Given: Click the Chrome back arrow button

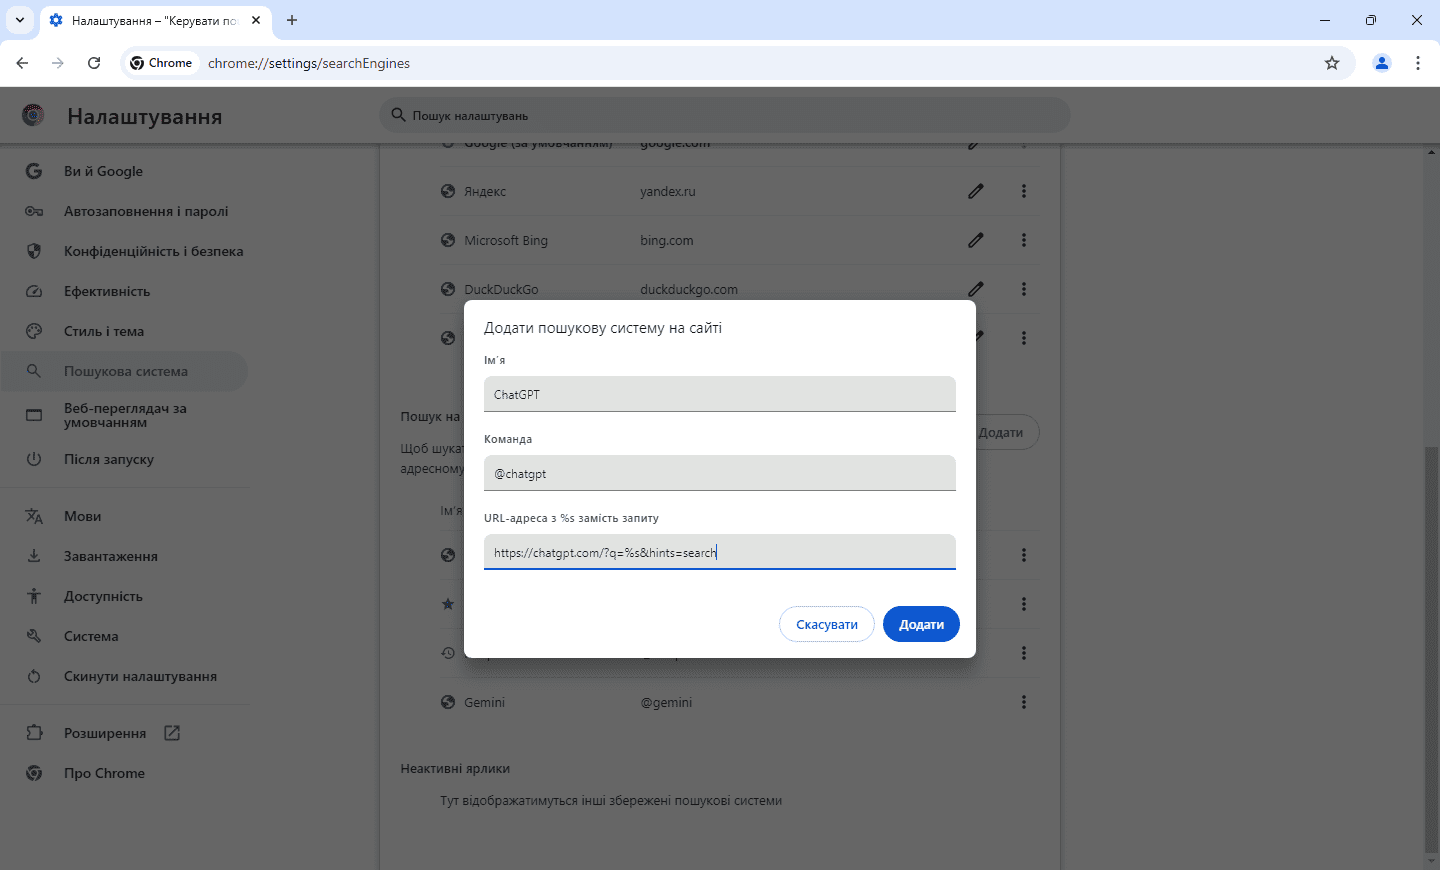Looking at the screenshot, I should point(22,63).
